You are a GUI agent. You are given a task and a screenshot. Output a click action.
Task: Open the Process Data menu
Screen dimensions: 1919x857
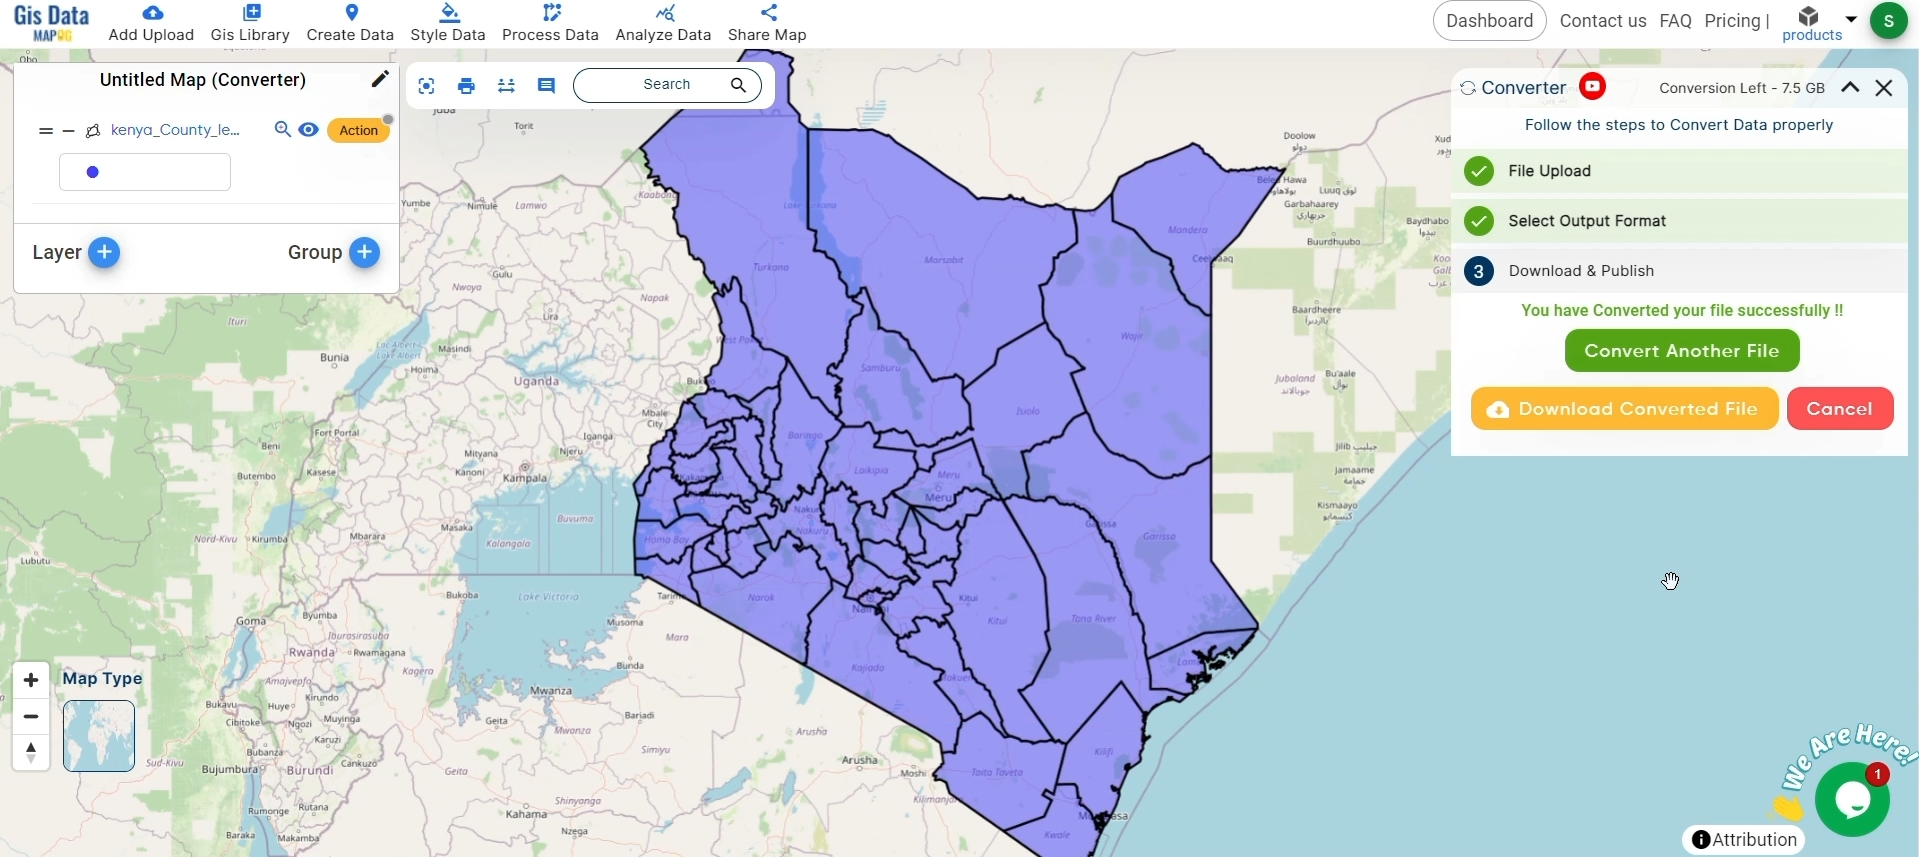550,23
